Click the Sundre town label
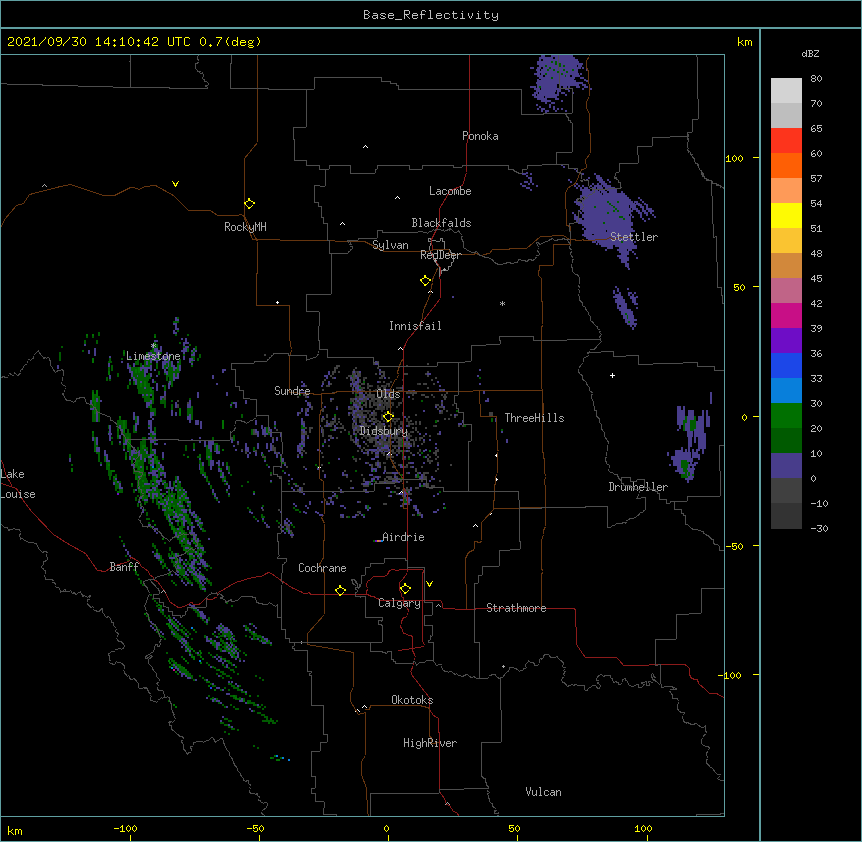This screenshot has width=862, height=842. 292,391
